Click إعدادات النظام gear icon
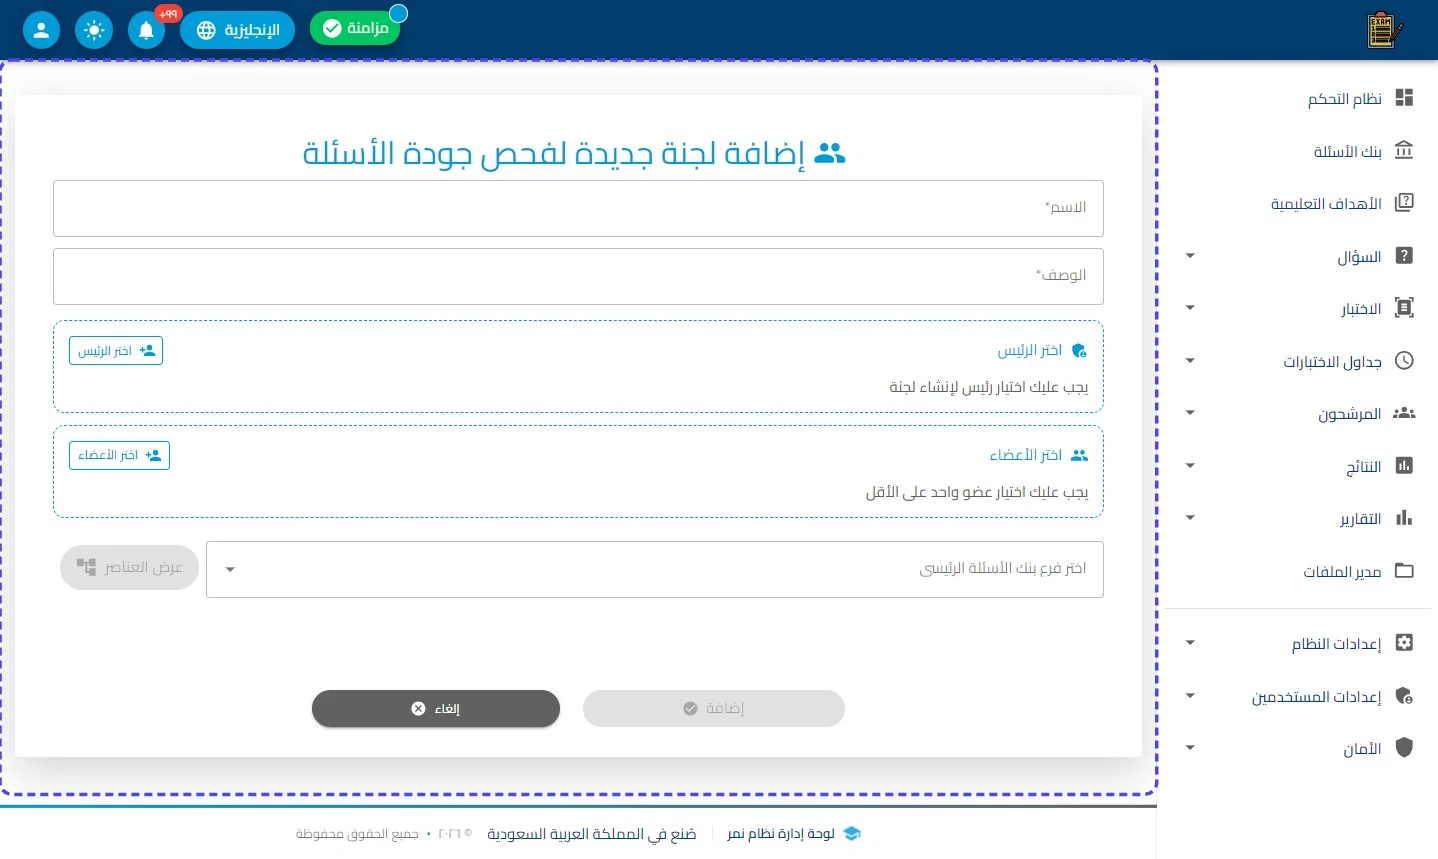1438x859 pixels. point(1404,643)
